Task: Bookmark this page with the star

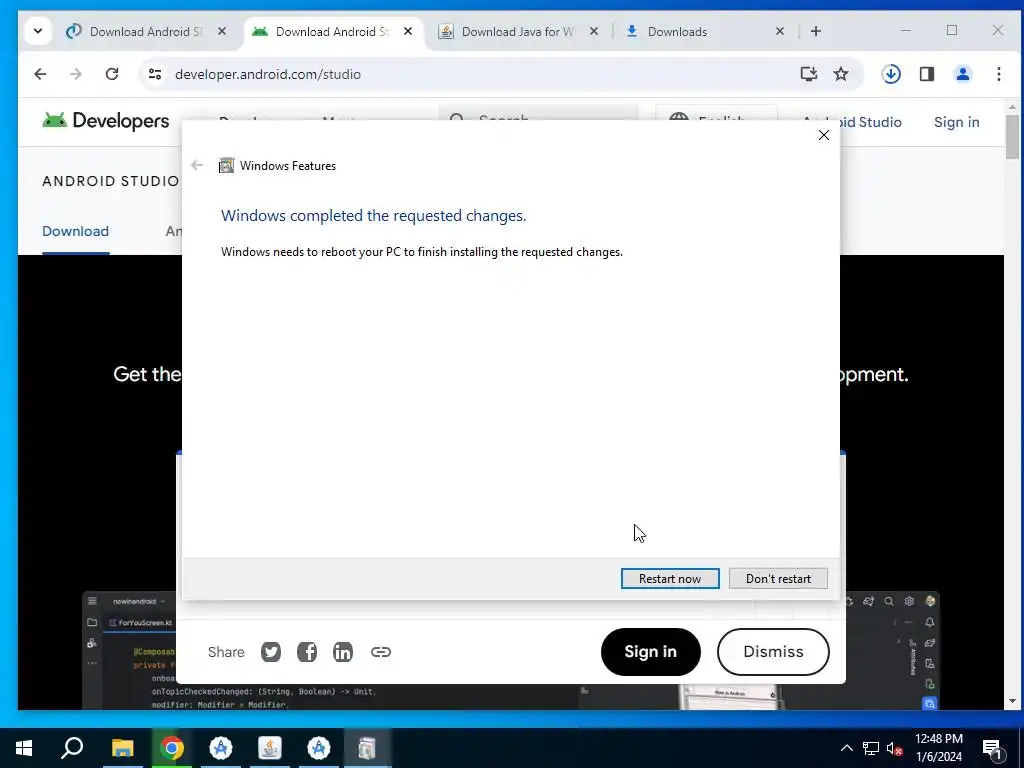Action: point(841,74)
